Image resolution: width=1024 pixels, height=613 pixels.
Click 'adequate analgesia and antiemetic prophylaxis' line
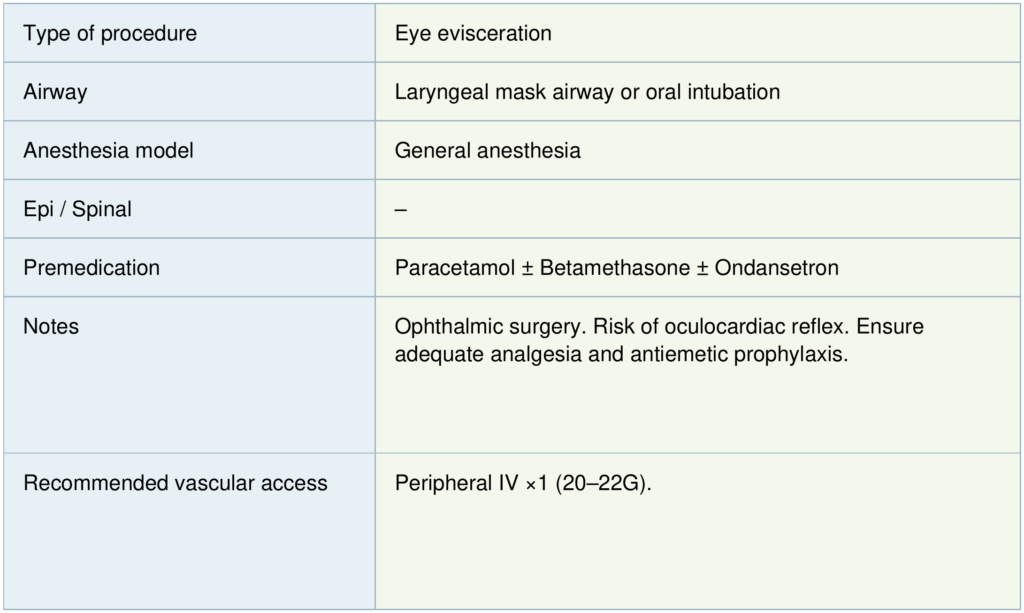[x=621, y=353]
